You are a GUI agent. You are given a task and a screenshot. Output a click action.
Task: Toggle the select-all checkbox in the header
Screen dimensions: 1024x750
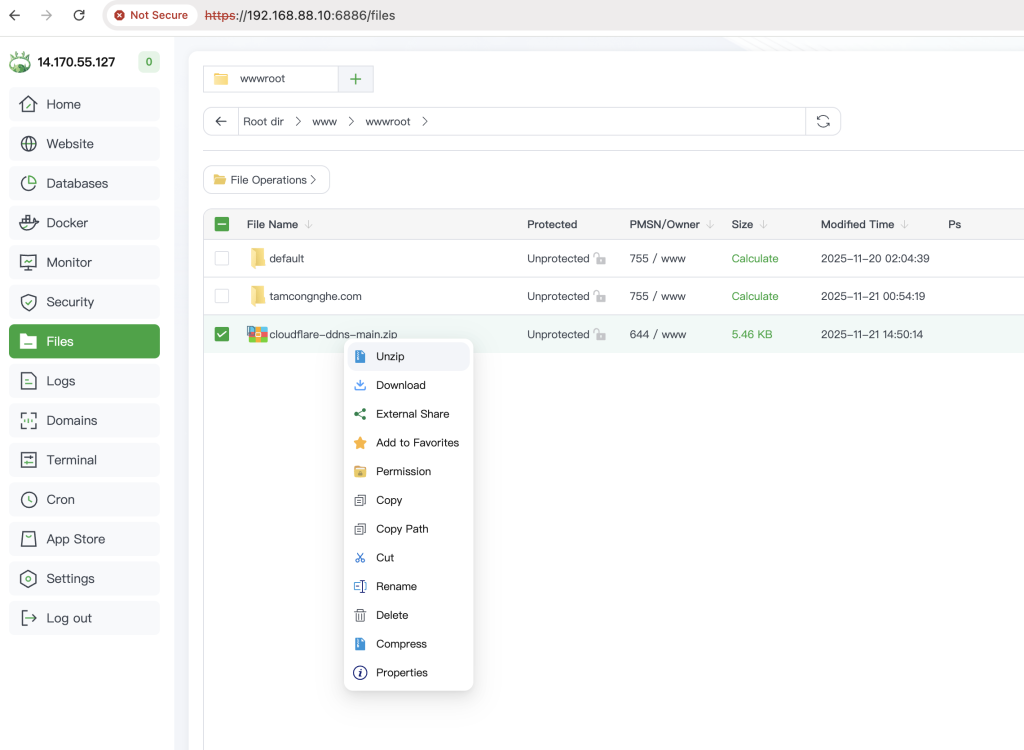pos(222,225)
